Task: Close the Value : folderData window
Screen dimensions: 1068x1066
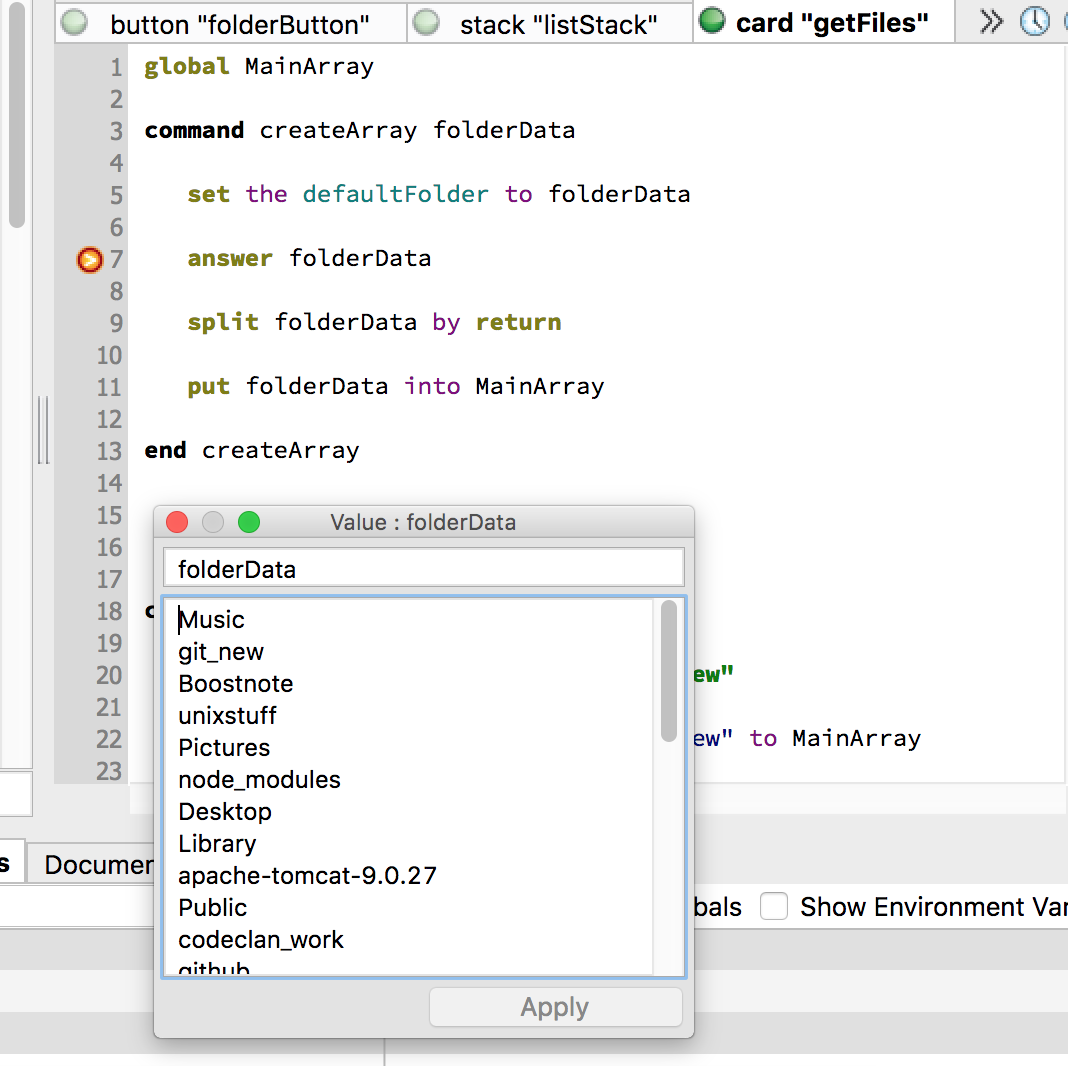Action: (177, 522)
